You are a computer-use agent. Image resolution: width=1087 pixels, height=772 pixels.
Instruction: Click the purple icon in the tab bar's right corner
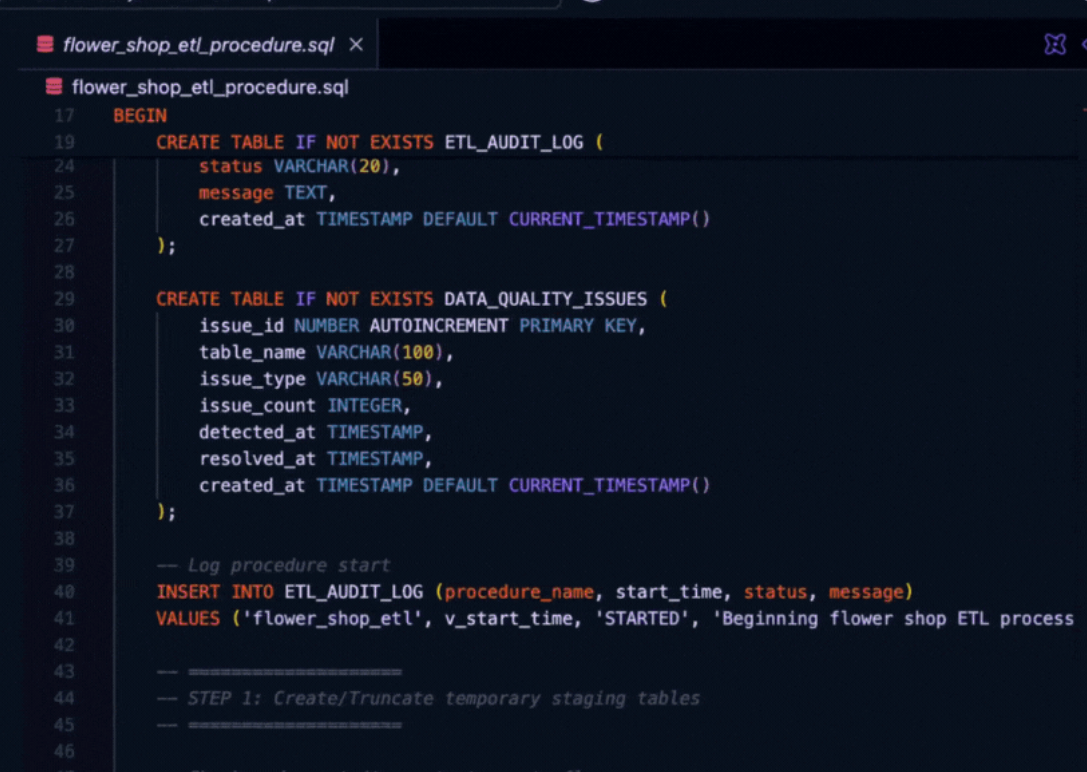pos(1054,44)
